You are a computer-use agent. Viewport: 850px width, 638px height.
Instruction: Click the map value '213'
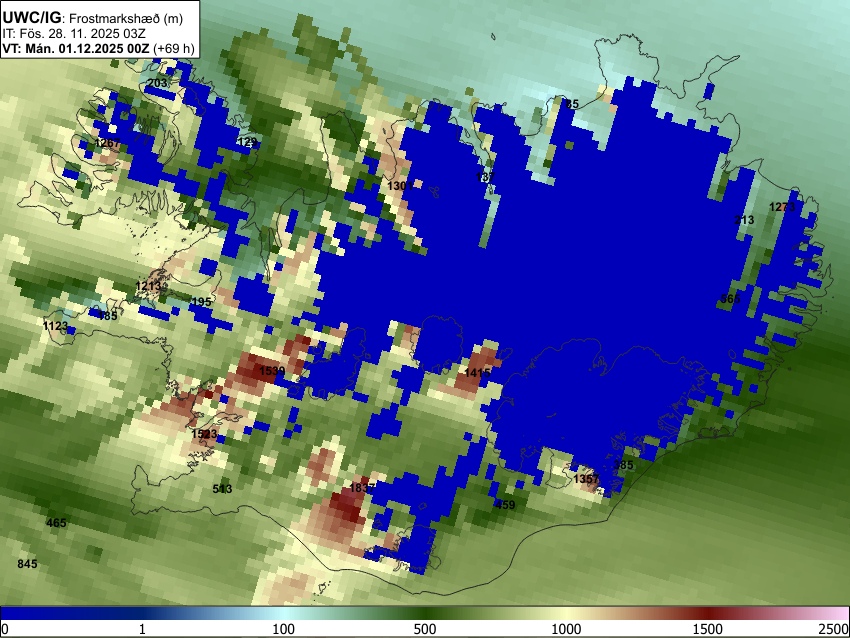coord(744,220)
